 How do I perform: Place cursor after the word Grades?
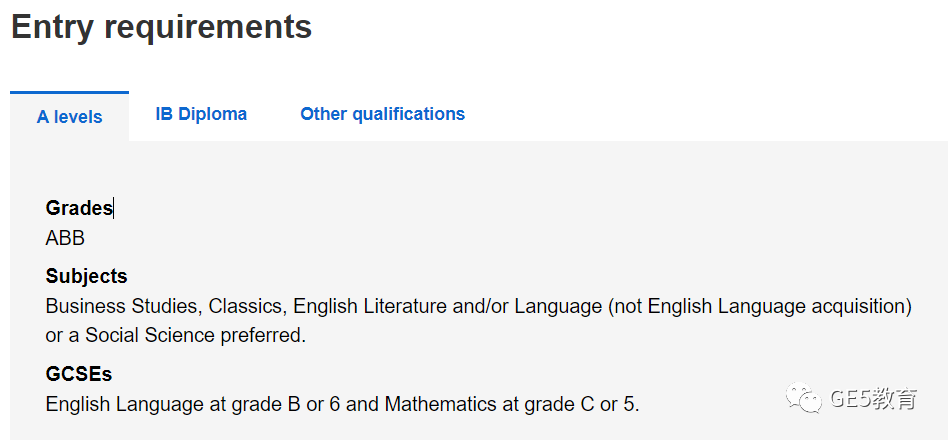114,209
